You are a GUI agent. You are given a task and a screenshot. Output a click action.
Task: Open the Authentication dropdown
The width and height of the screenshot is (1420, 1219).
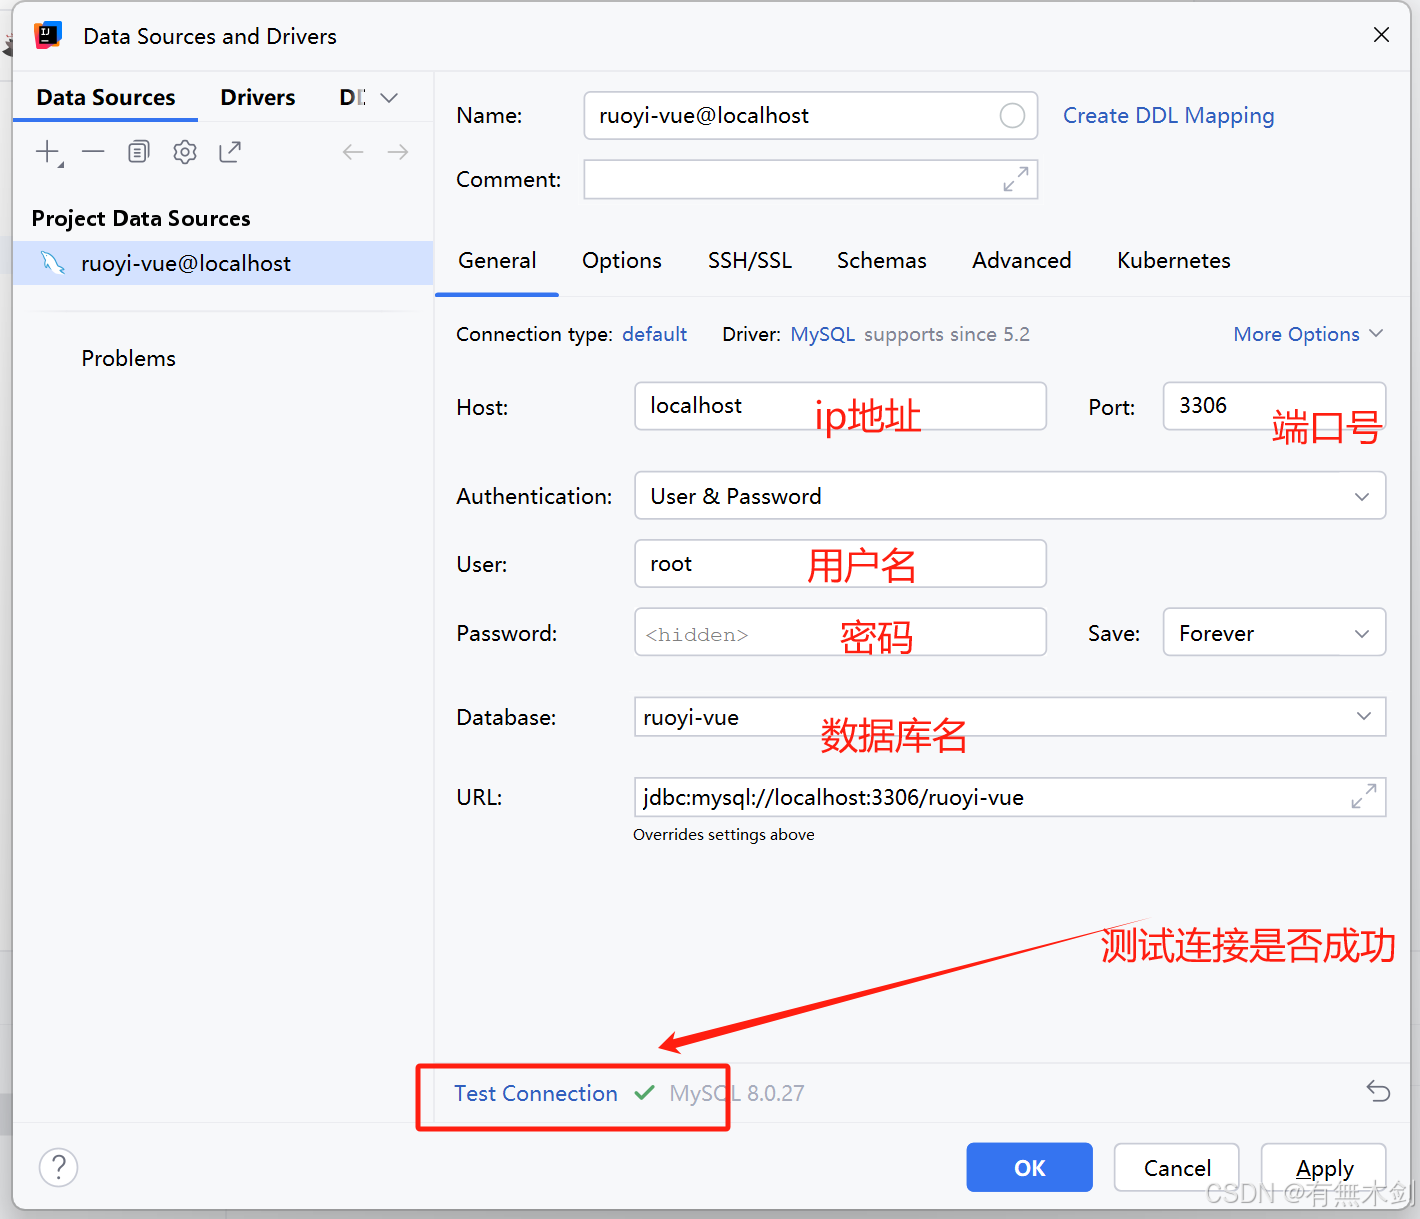tap(1010, 496)
